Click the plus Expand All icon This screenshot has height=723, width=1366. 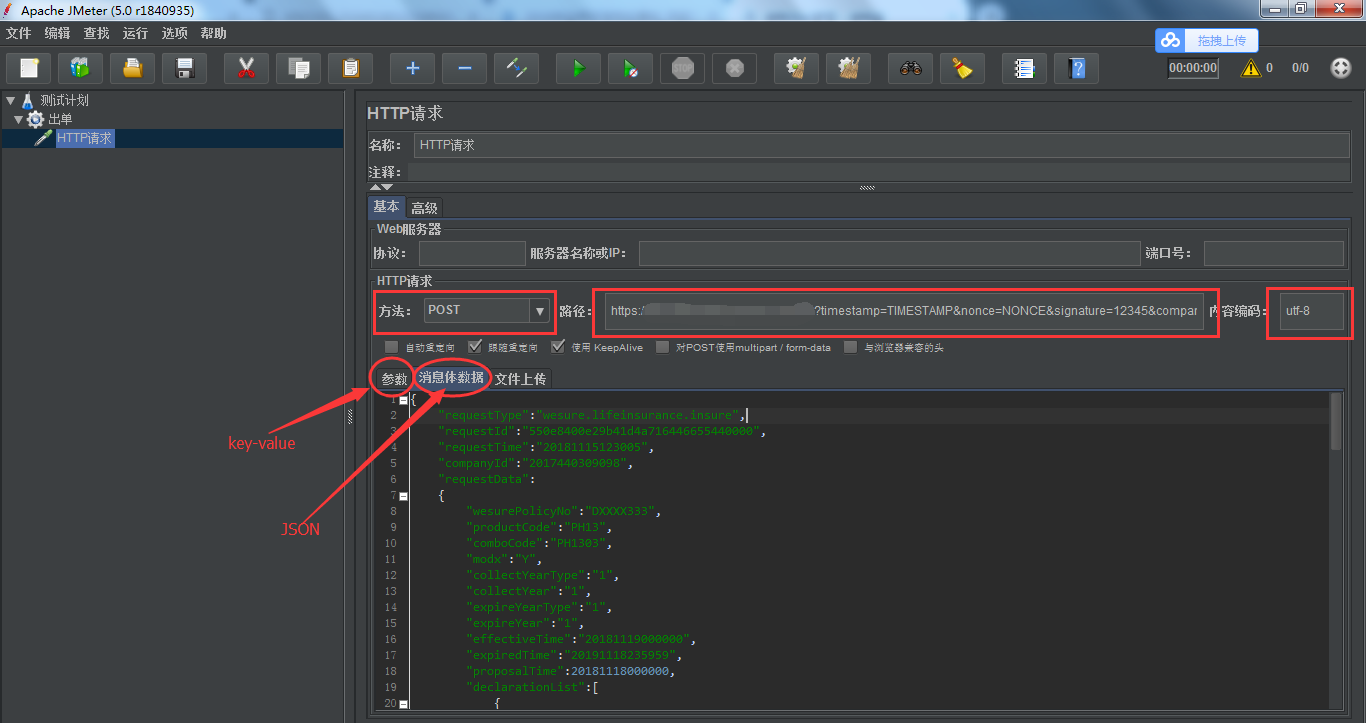point(412,68)
